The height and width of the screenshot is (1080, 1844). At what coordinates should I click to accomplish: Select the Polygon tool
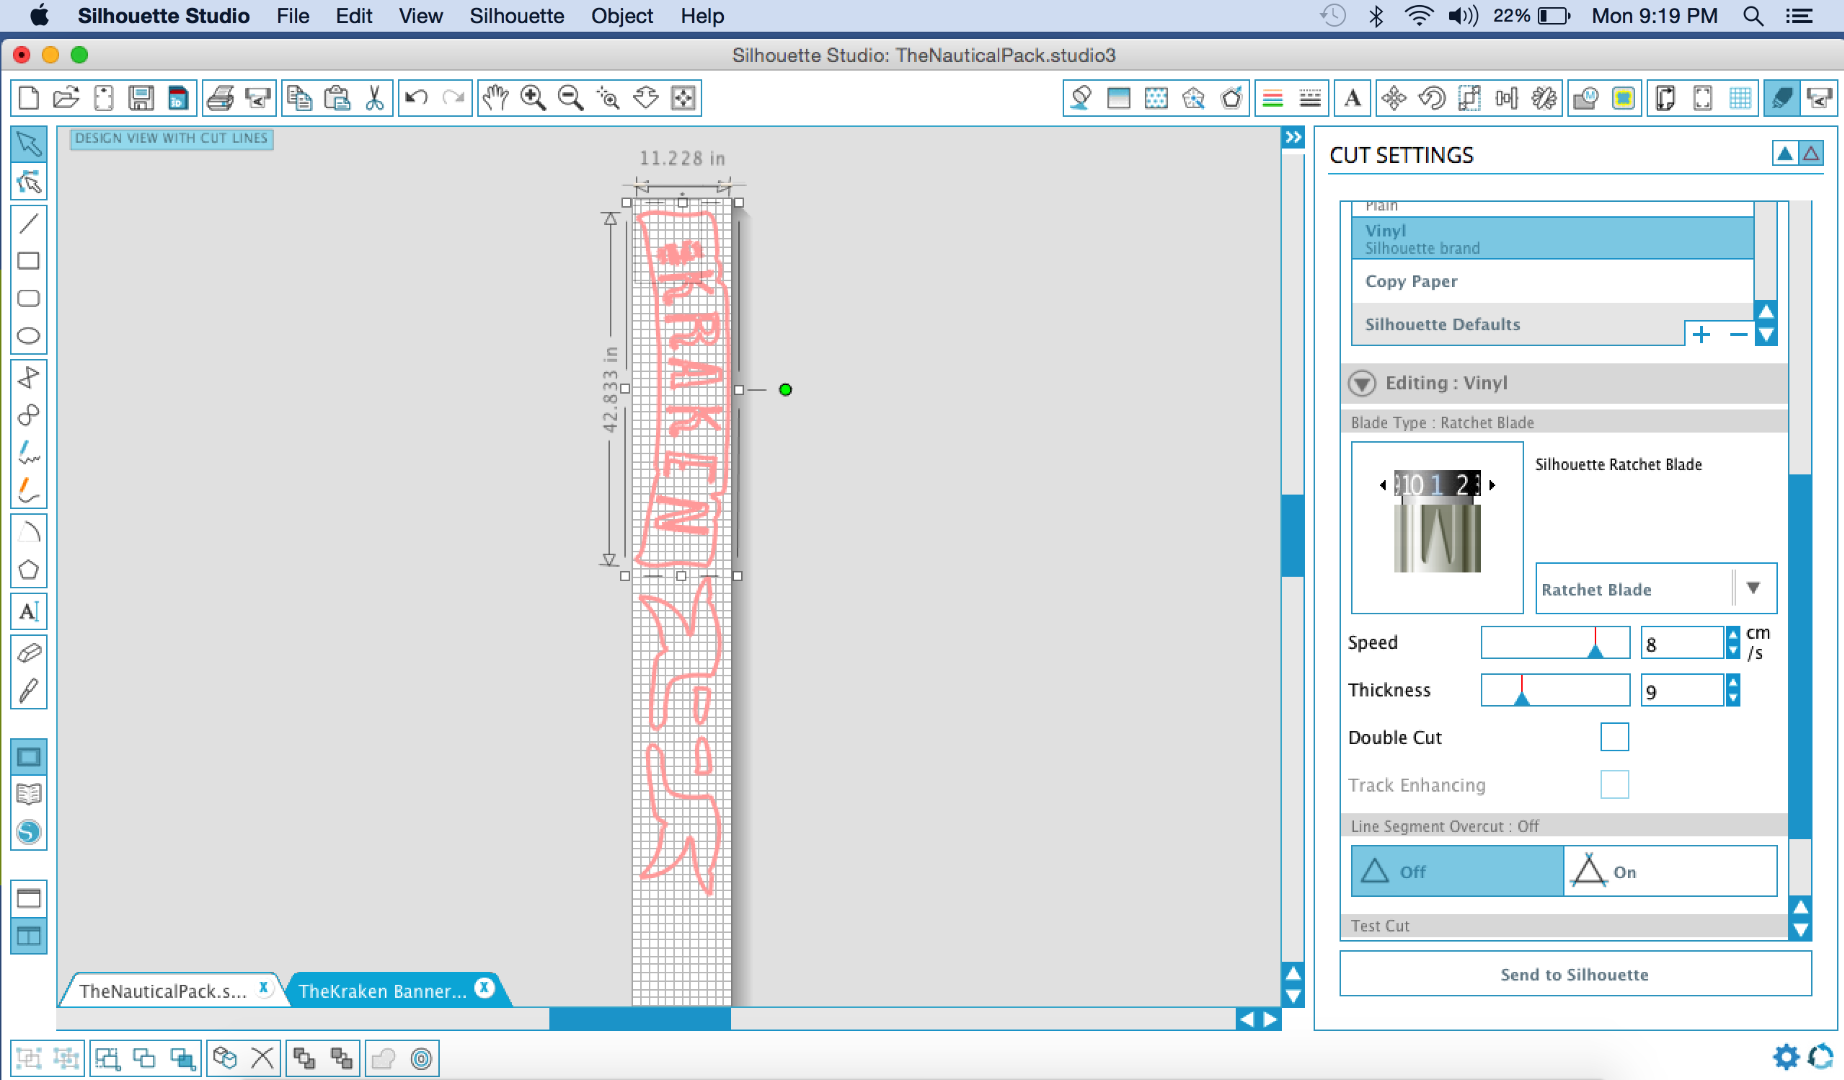point(28,570)
